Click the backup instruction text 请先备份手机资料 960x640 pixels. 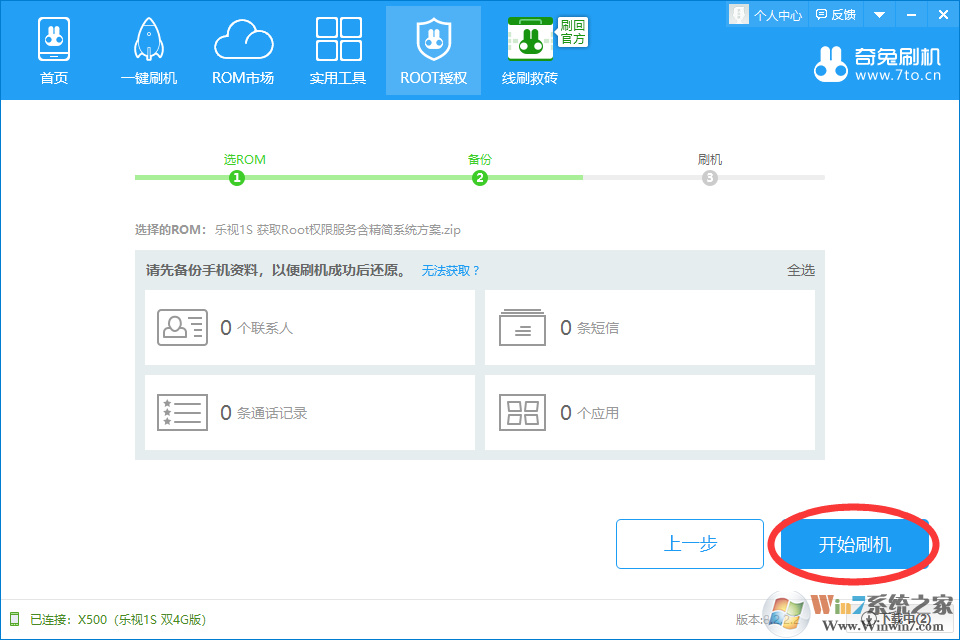(x=277, y=271)
